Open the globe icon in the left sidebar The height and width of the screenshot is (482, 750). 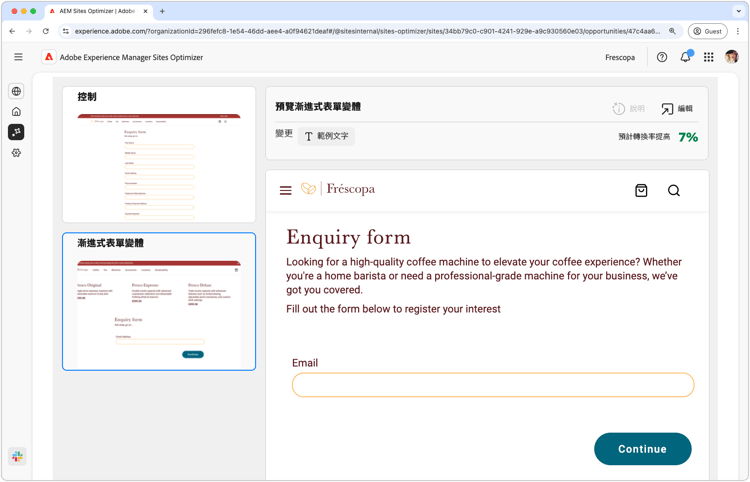click(x=16, y=91)
